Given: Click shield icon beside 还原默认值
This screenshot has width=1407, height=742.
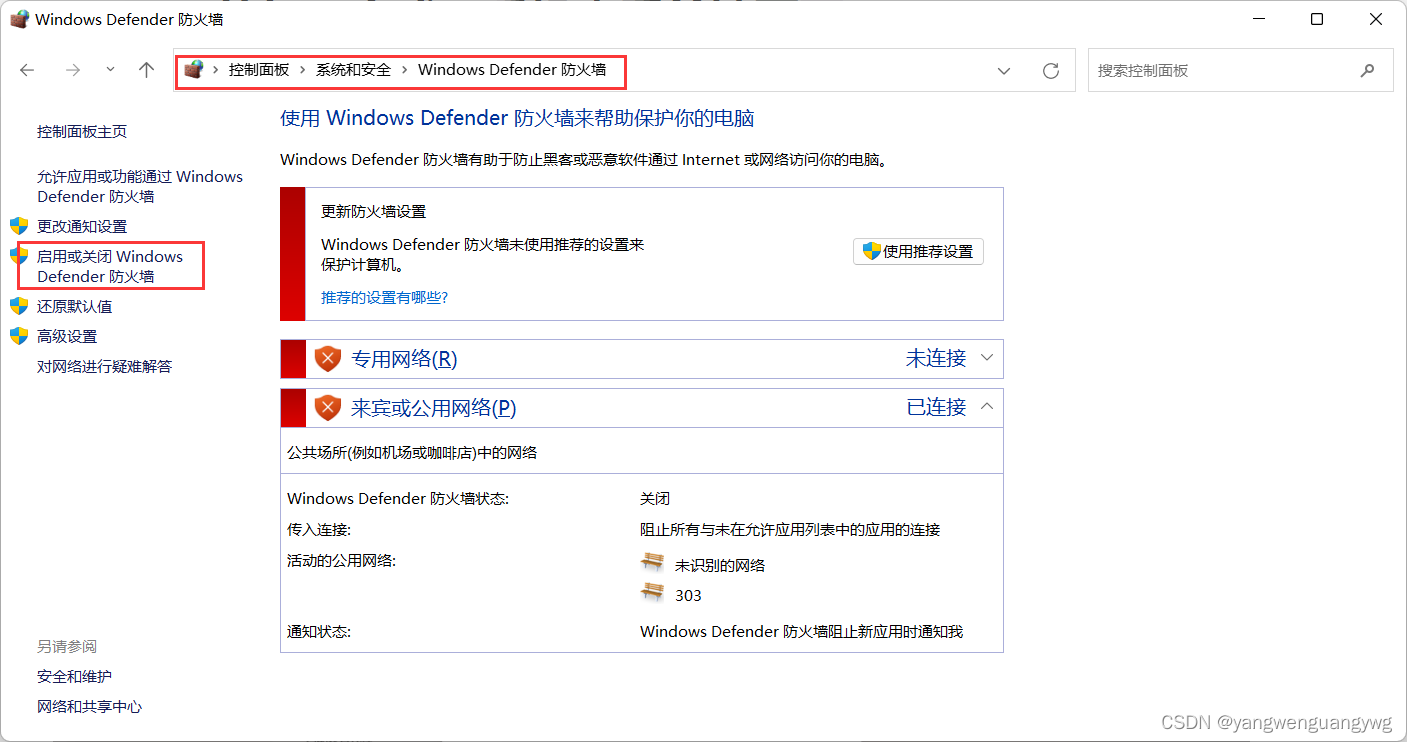Looking at the screenshot, I should coord(19,306).
